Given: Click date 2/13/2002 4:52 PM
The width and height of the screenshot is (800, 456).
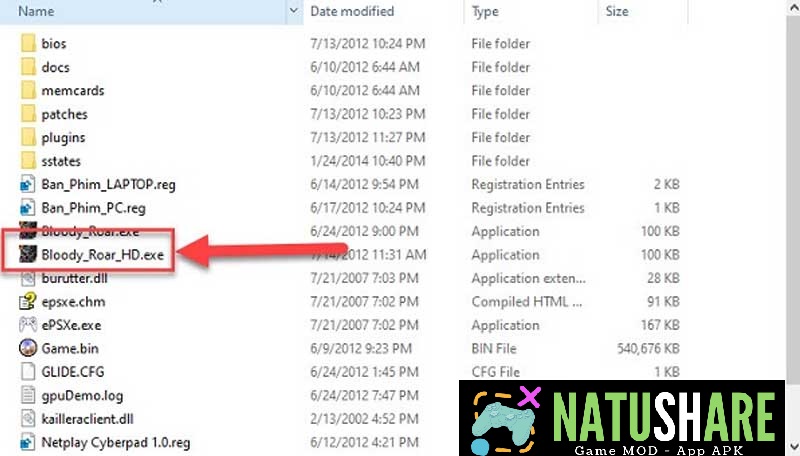Looking at the screenshot, I should pyautogui.click(x=364, y=419).
